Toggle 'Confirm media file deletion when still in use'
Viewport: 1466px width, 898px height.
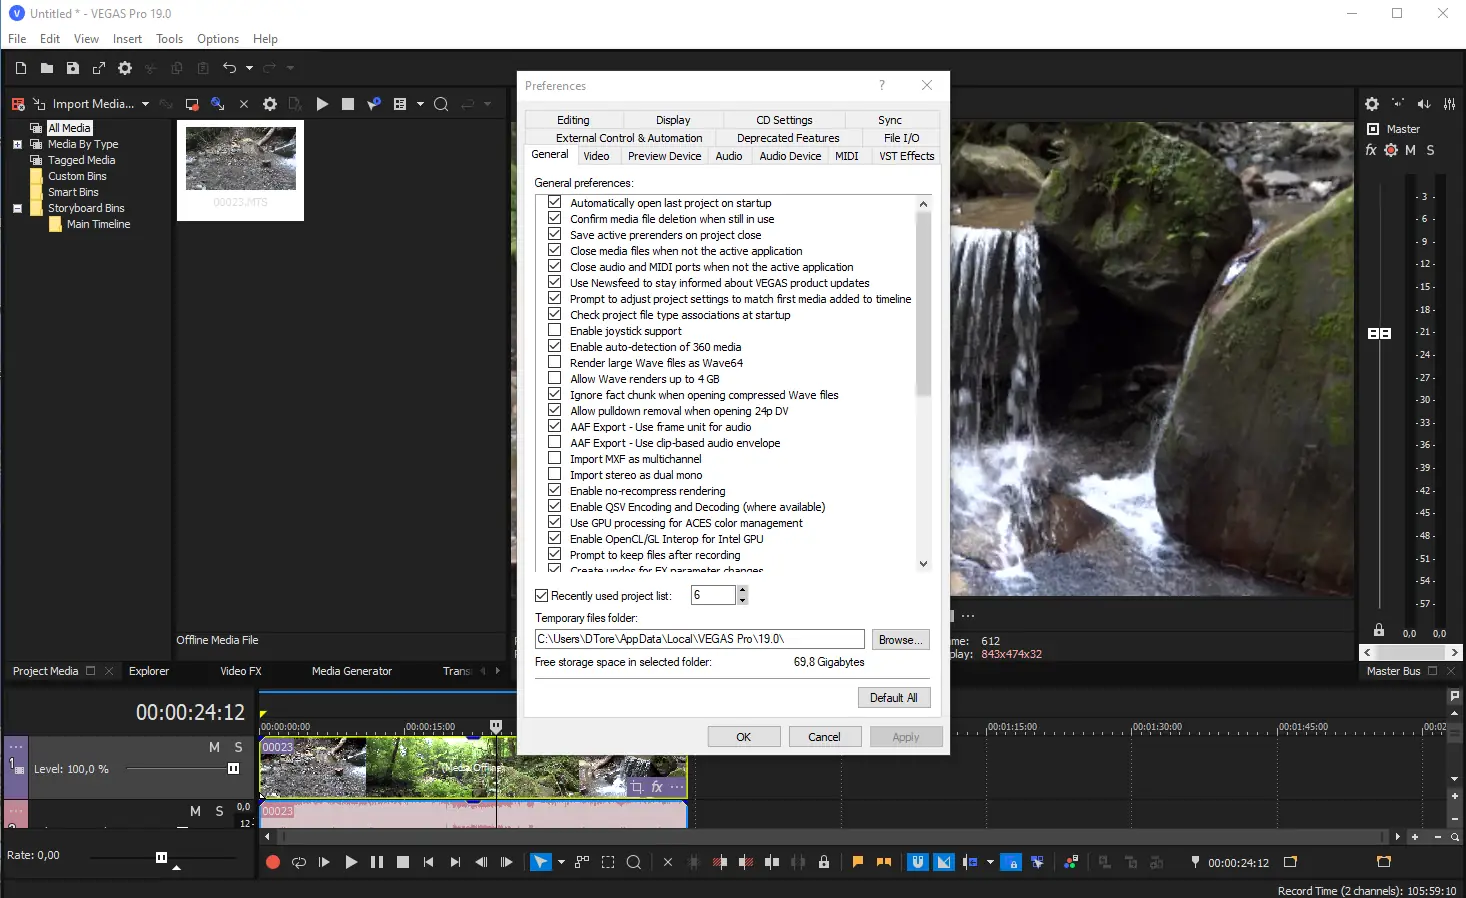pos(554,218)
